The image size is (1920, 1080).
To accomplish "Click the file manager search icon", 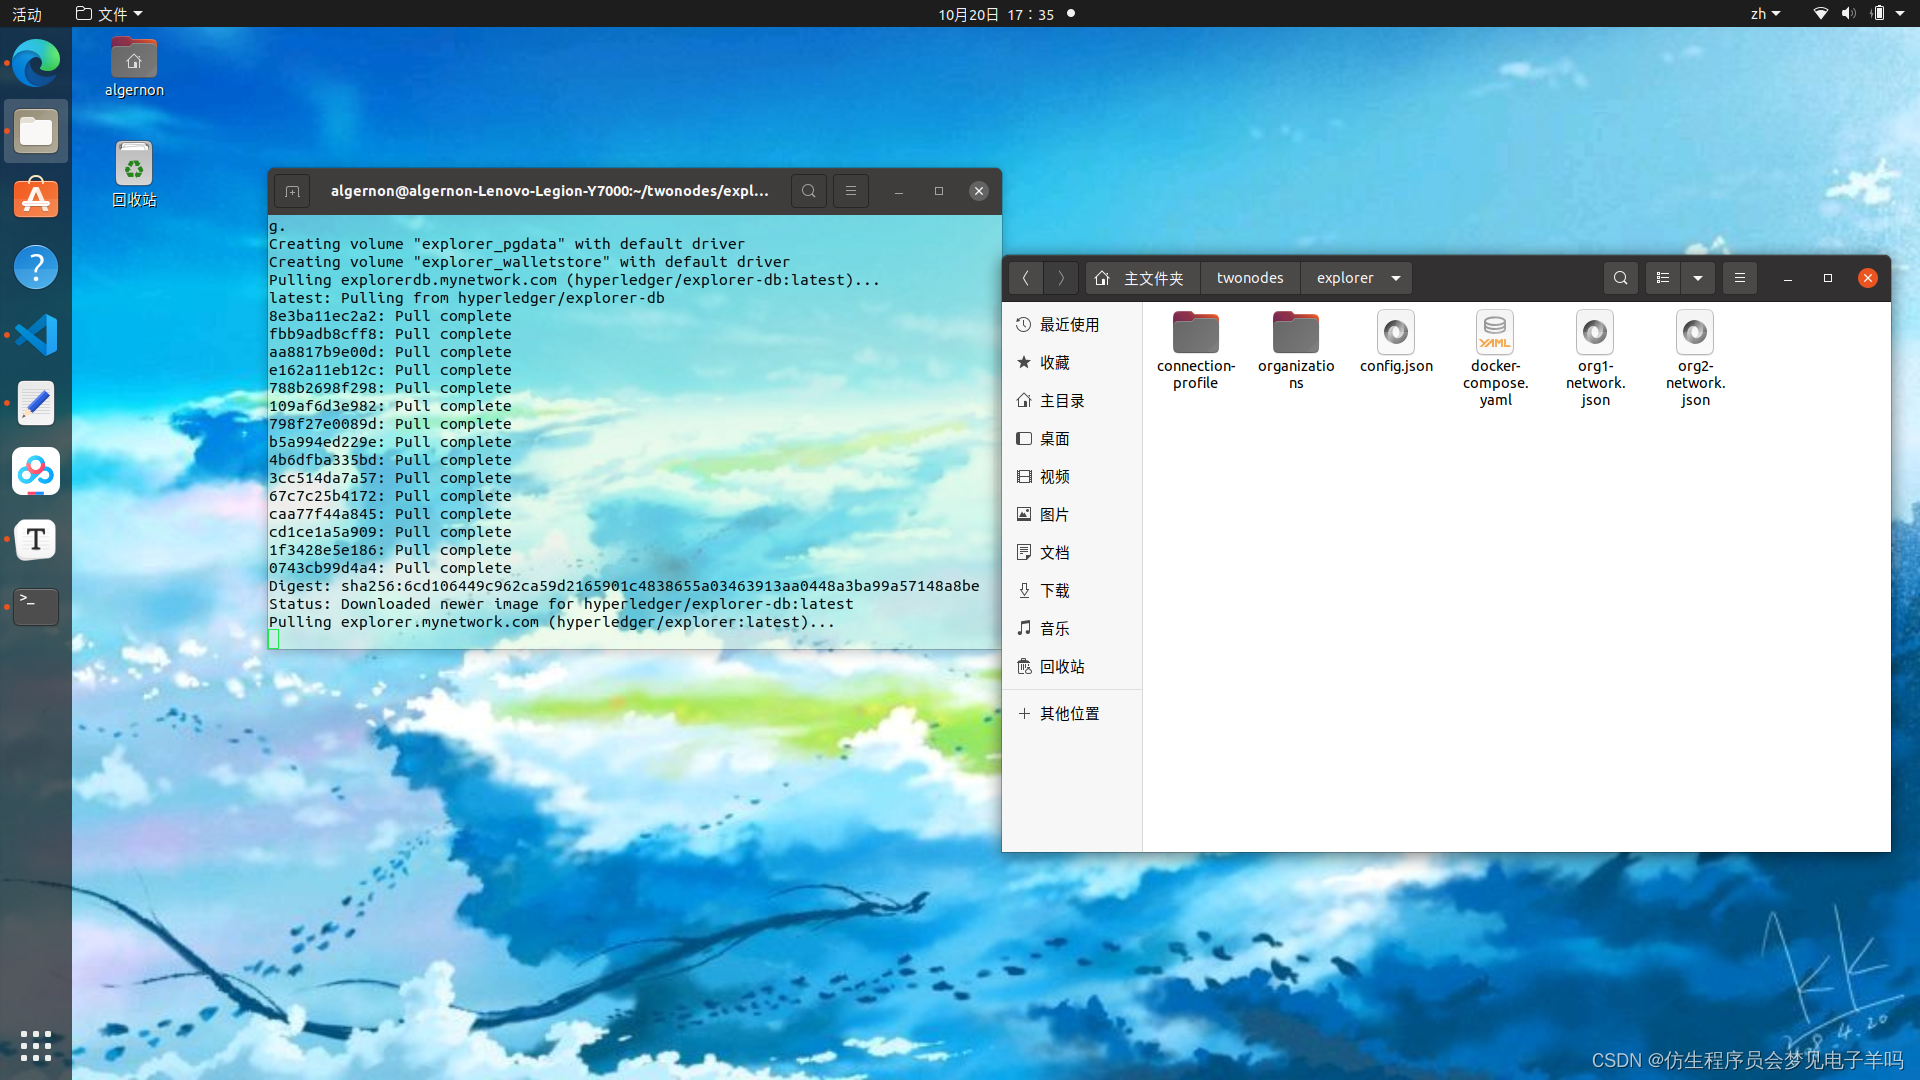I will click(x=1620, y=278).
